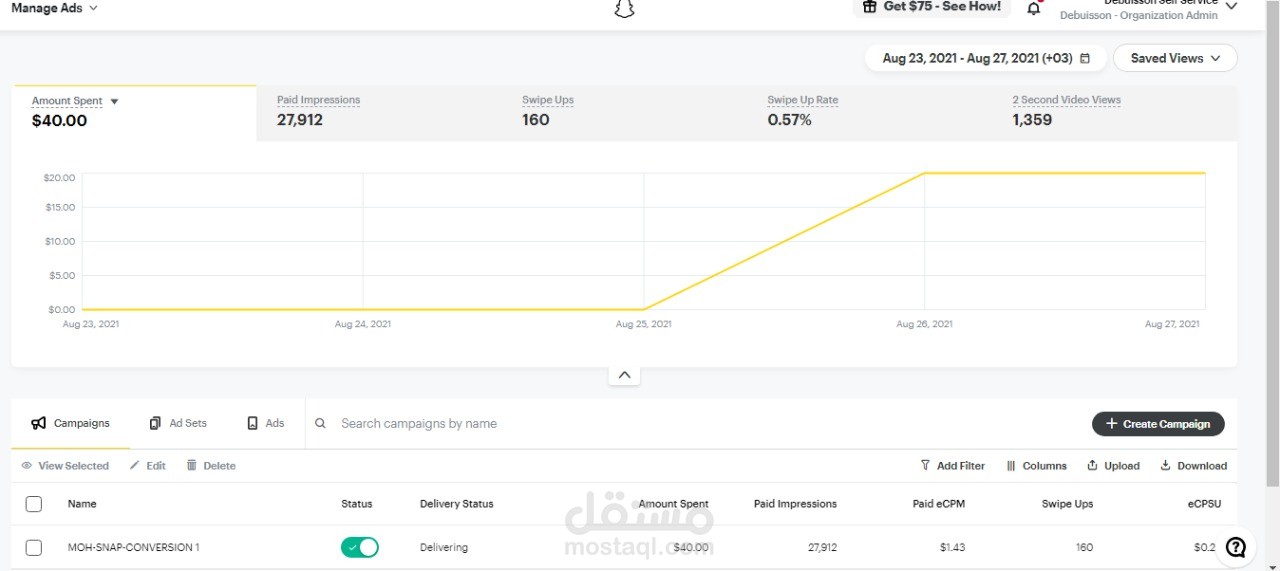This screenshot has height=571, width=1280.
Task: Open the MOH-SNAP-CONVERSION 1 campaign link
Action: 134,547
